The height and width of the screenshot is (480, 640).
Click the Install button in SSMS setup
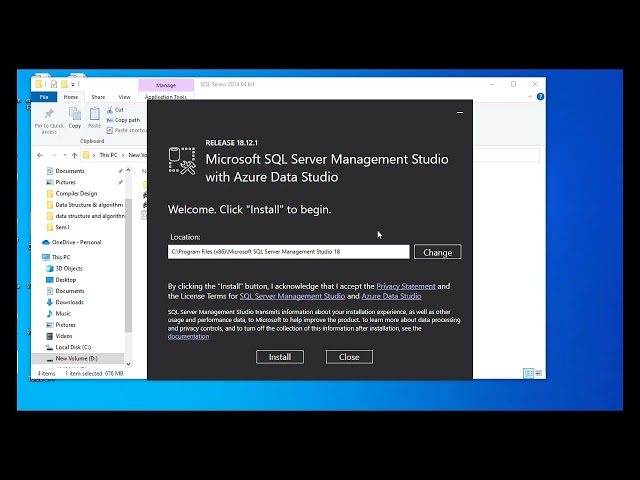click(280, 357)
